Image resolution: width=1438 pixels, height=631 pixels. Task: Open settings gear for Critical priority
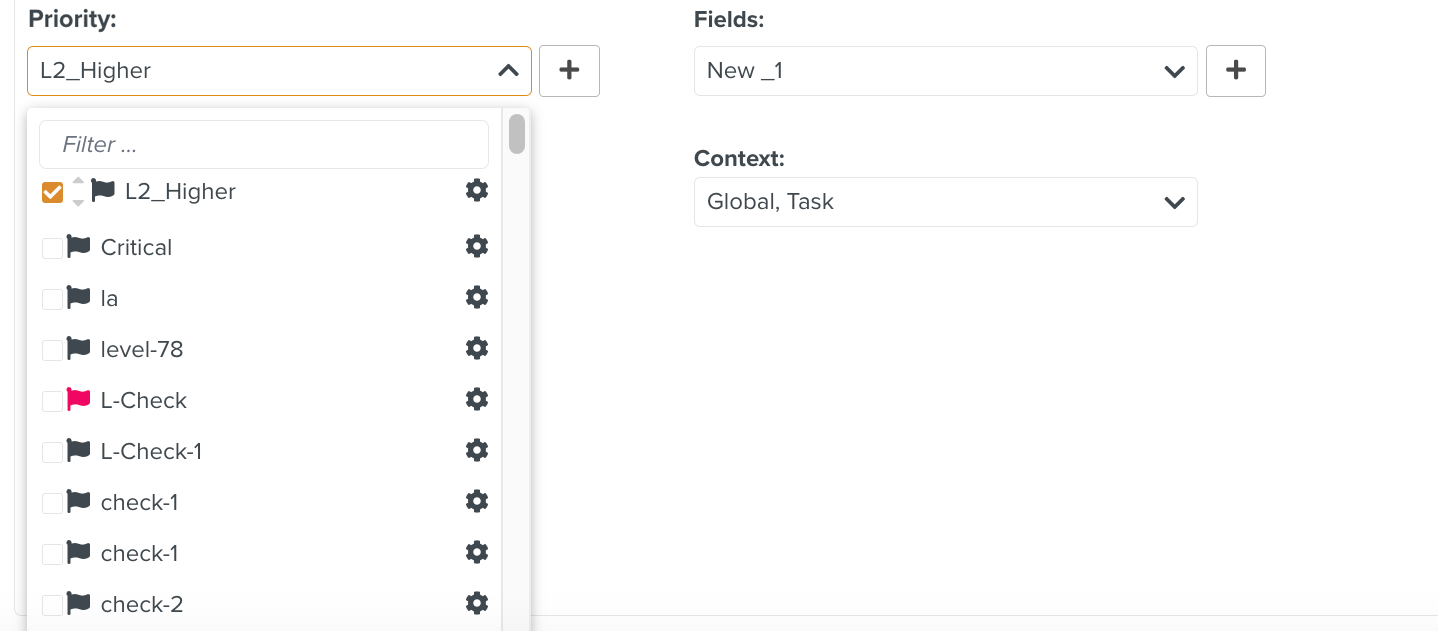click(477, 246)
